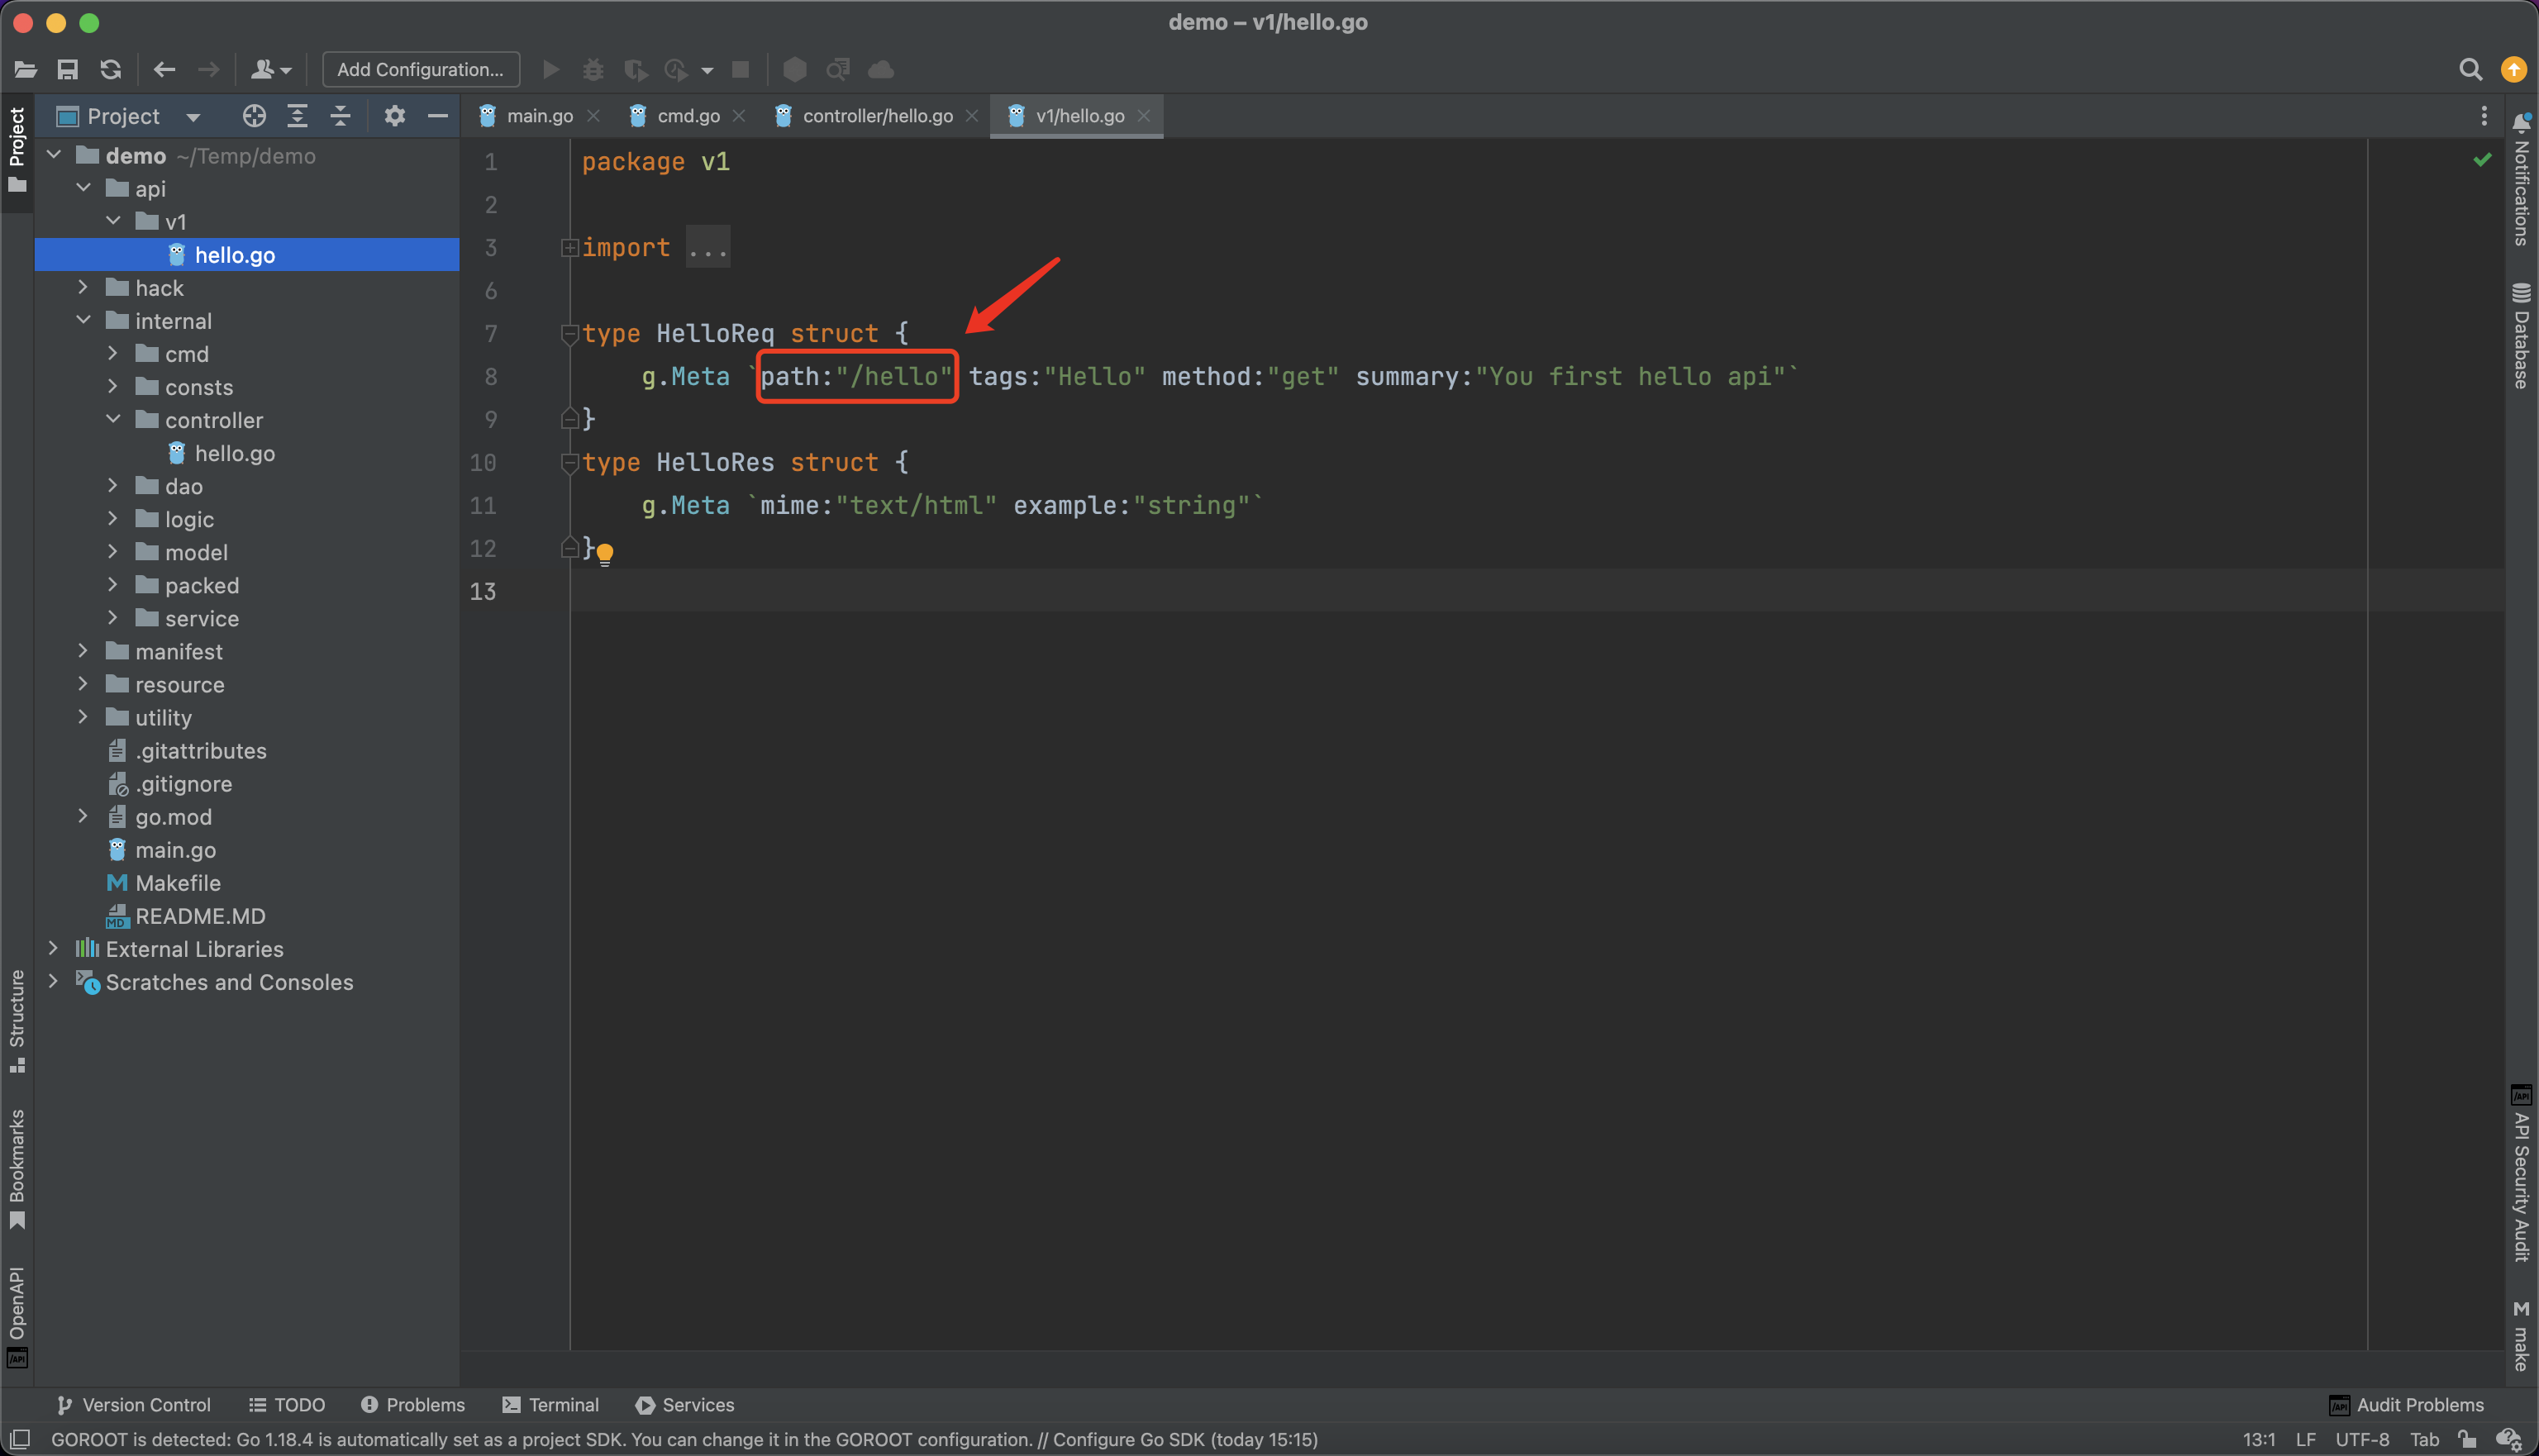Open Project panel gear options
2539x1456 pixels.
(x=395, y=116)
